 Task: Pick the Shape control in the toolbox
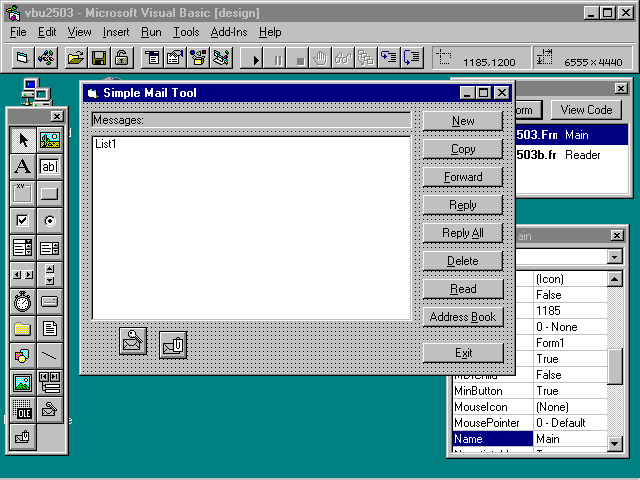coord(22,355)
